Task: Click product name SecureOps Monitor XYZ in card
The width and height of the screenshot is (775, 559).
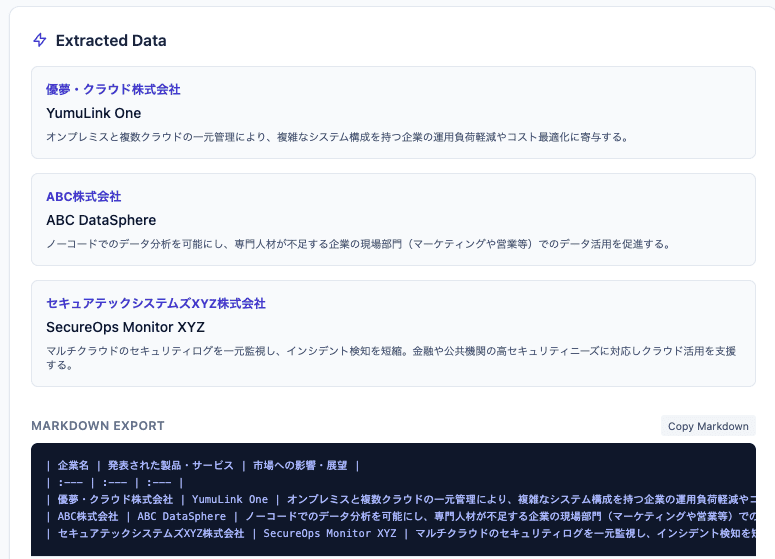Action: [x=125, y=327]
